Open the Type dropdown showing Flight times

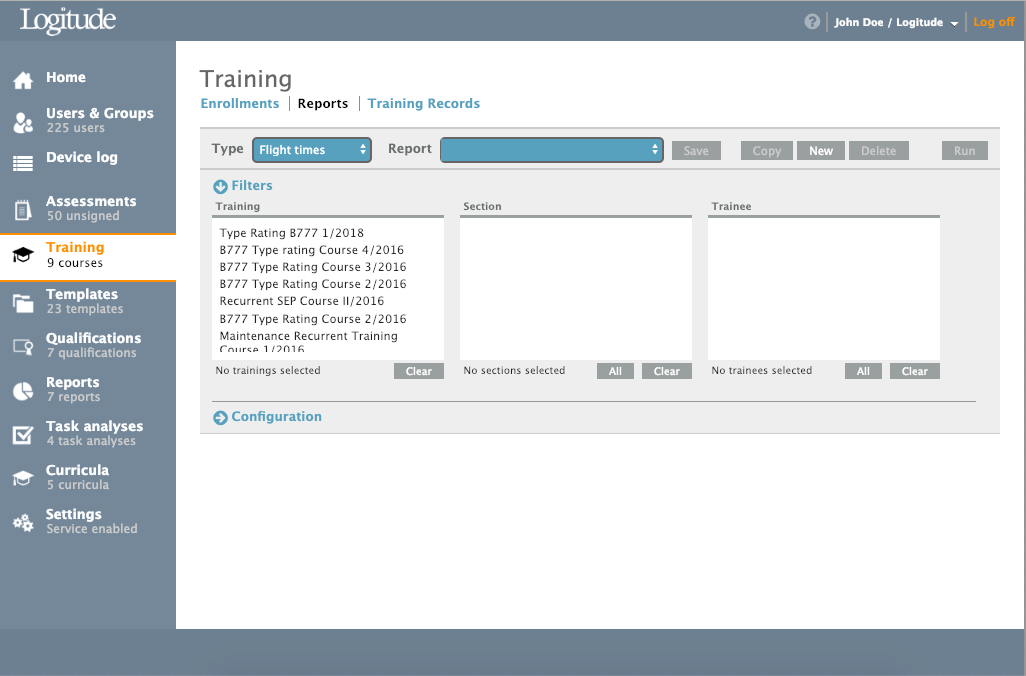tap(311, 150)
